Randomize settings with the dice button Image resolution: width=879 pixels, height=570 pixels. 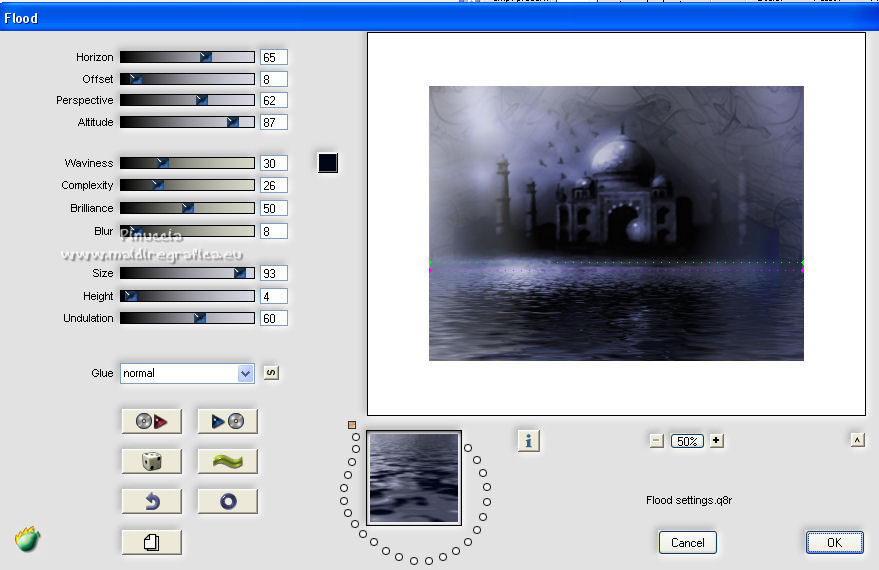(x=151, y=461)
